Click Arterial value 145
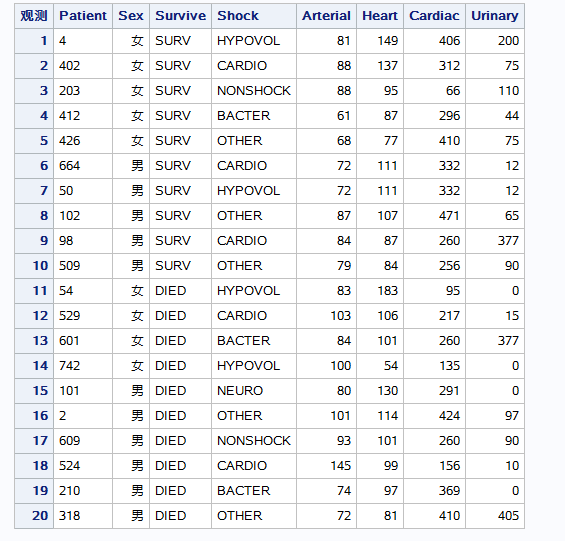Image resolution: width=565 pixels, height=541 pixels. 326,466
